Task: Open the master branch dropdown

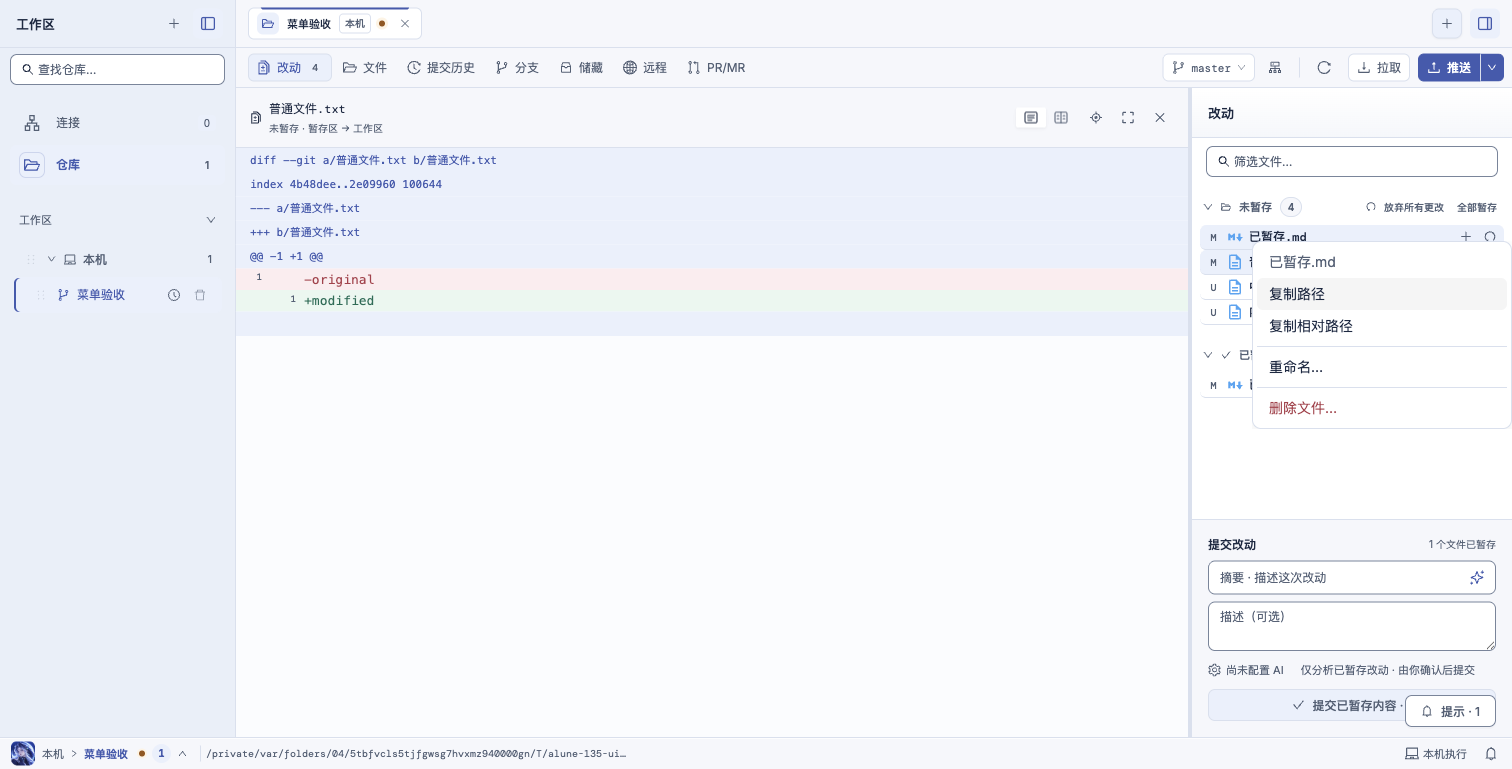Action: pos(1208,68)
